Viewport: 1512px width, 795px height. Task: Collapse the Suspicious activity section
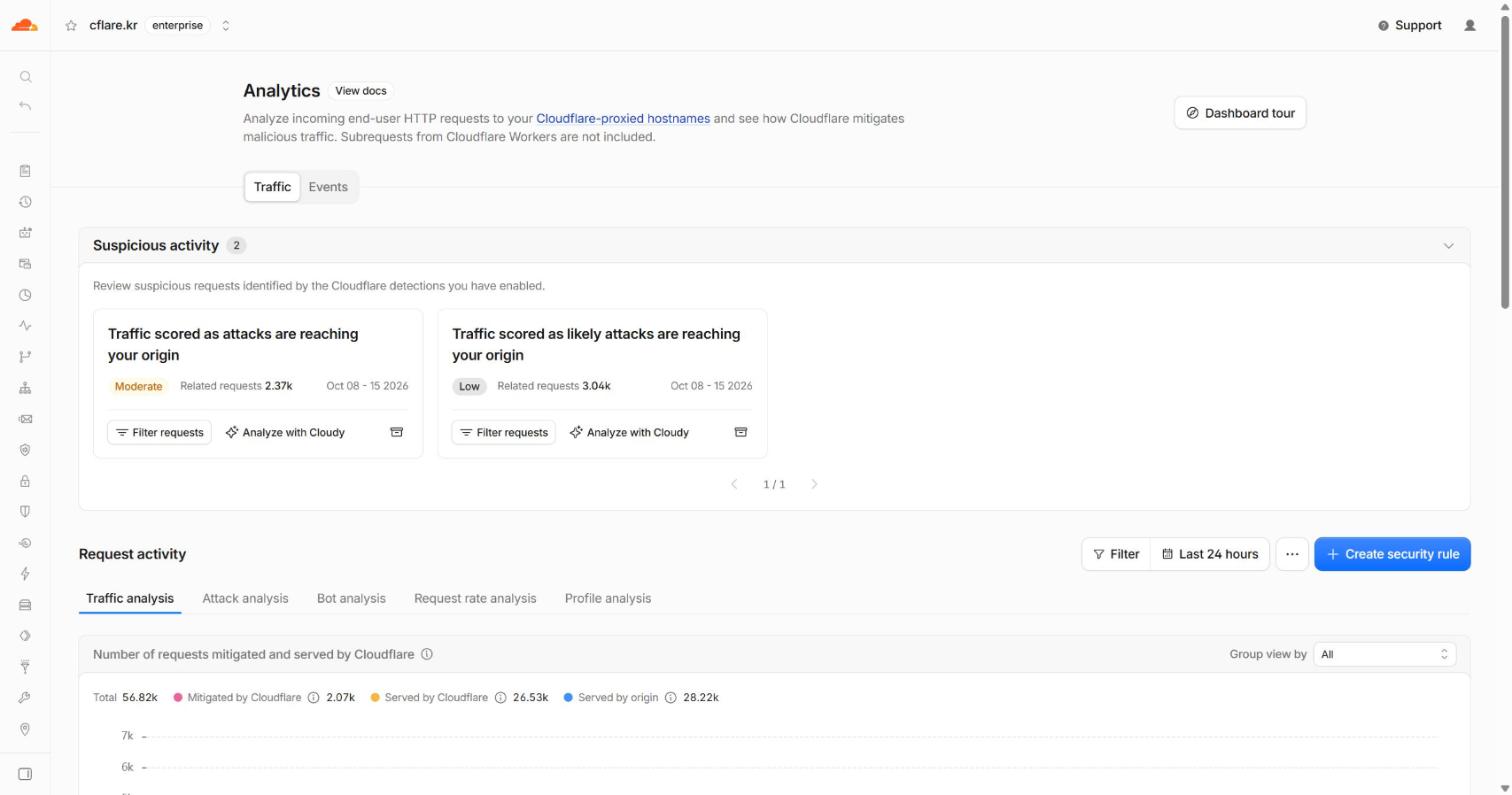(x=1448, y=246)
